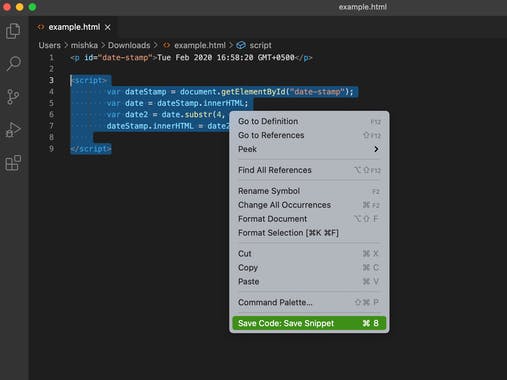Click getElementById in line 4
Viewport: 507px width, 380px height.
[253, 92]
